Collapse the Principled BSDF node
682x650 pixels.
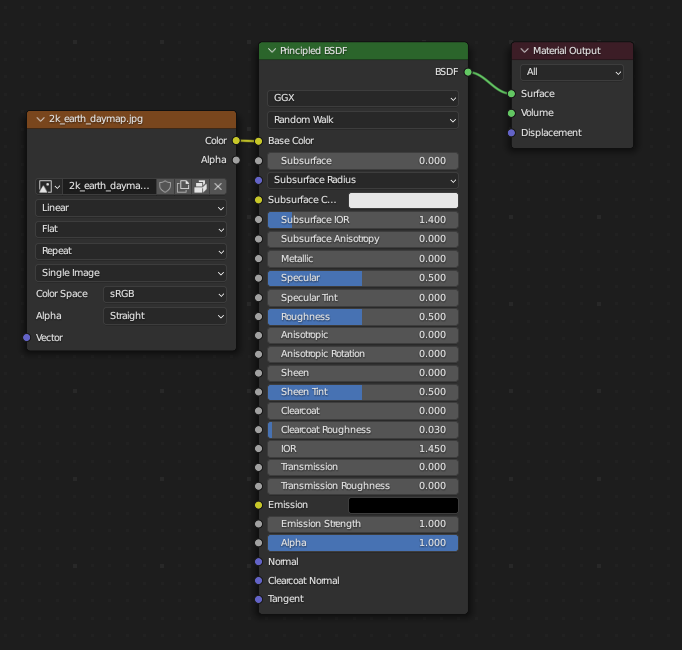pyautogui.click(x=271, y=51)
